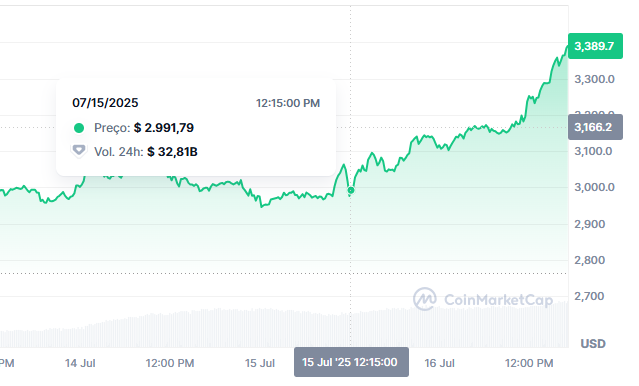Click the current price tag 3,389.7
This screenshot has width=639, height=386.
pos(595,46)
